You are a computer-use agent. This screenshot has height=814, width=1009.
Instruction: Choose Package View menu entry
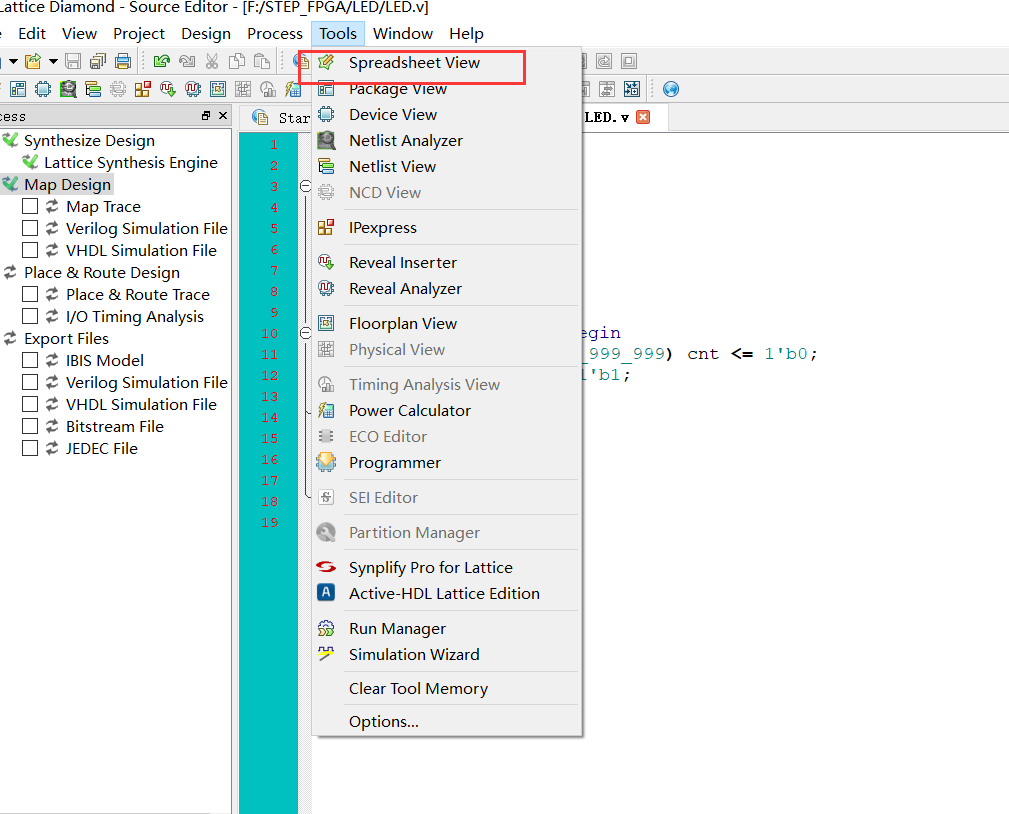(x=447, y=89)
